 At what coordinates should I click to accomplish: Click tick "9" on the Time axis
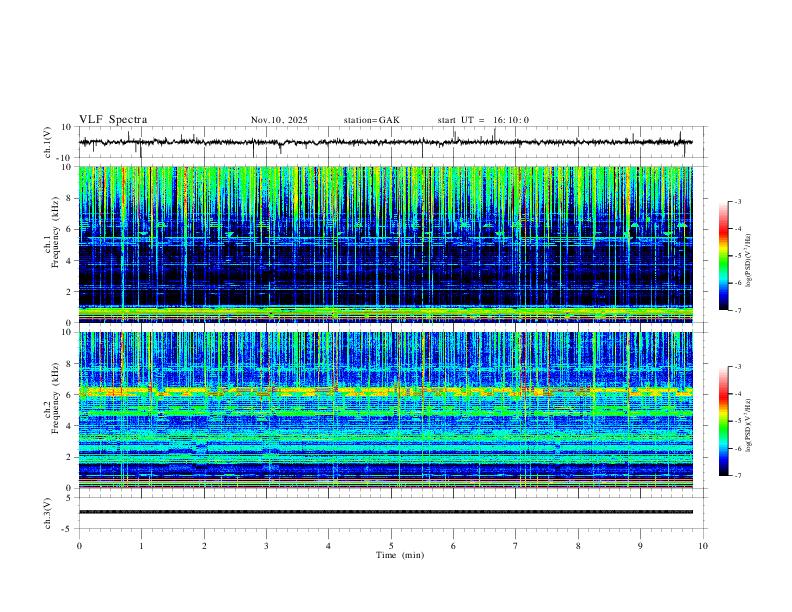[640, 546]
